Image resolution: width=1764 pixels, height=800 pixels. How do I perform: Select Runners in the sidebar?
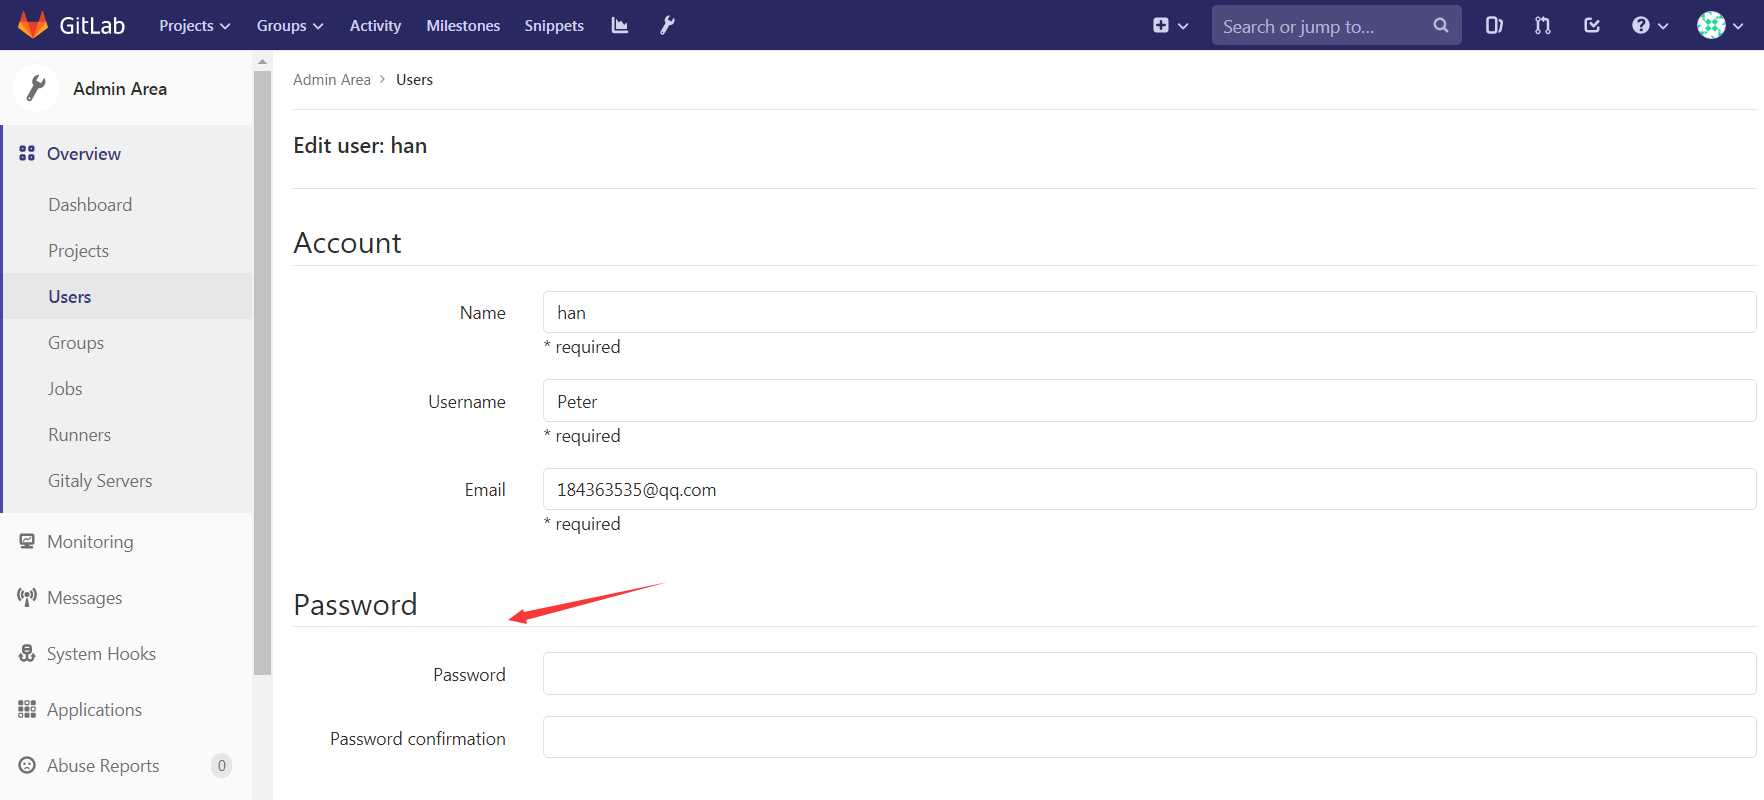click(79, 435)
